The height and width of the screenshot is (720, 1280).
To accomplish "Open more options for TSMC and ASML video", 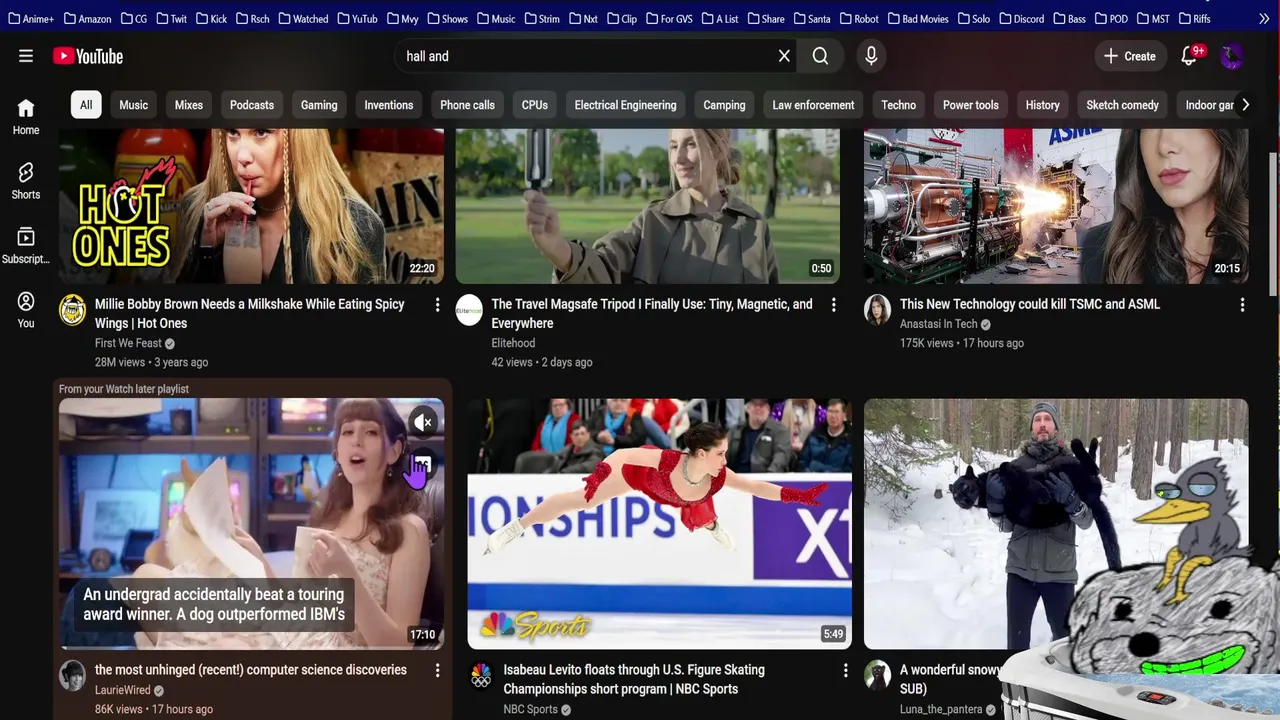I will (x=1242, y=305).
